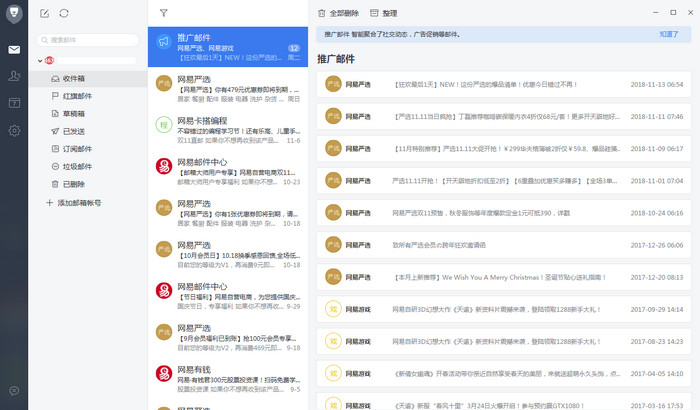Open the 9月会员福利 网易严选 email
The image size is (700, 410).
(228, 338)
